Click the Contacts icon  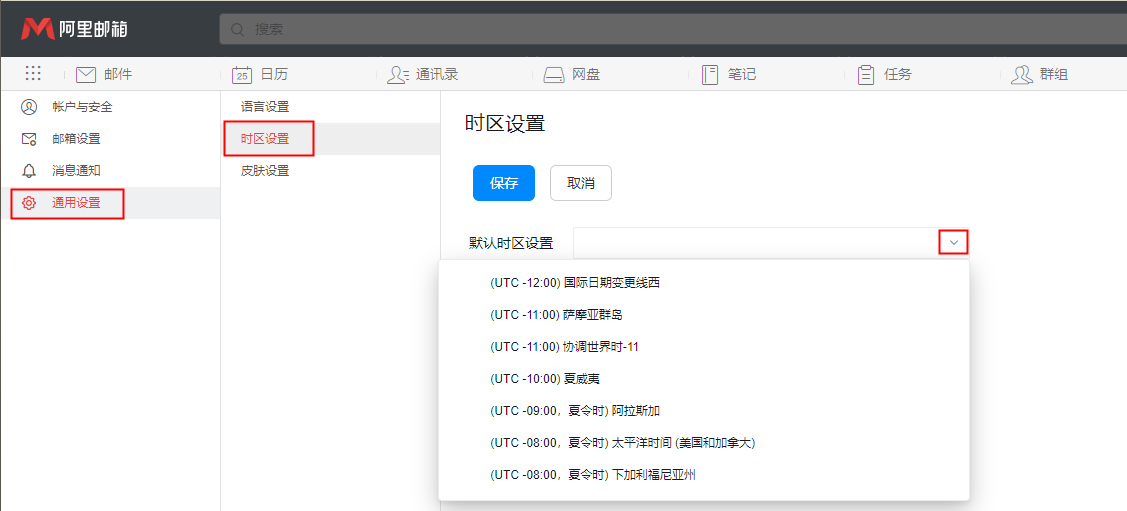398,74
